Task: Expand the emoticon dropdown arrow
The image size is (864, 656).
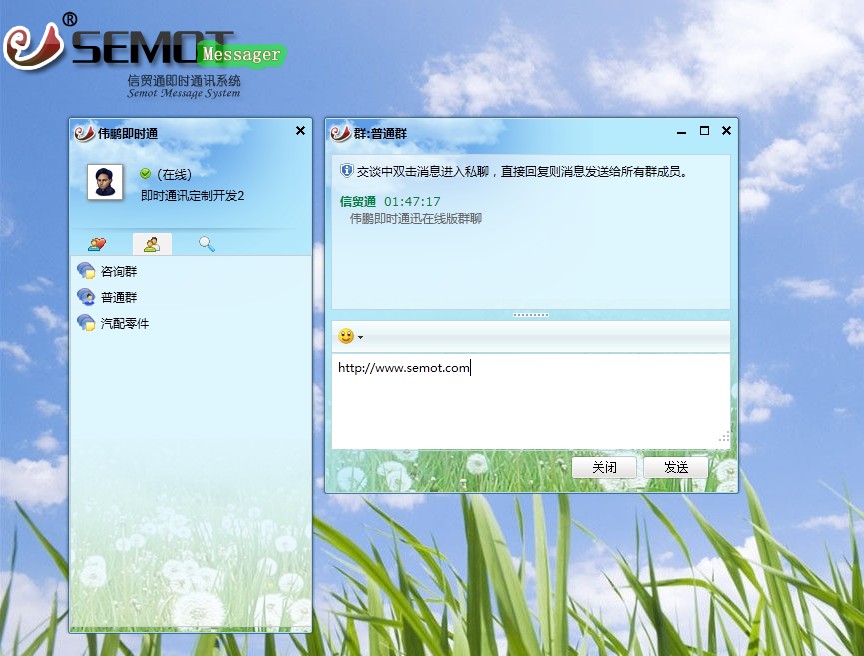Action: [360, 337]
